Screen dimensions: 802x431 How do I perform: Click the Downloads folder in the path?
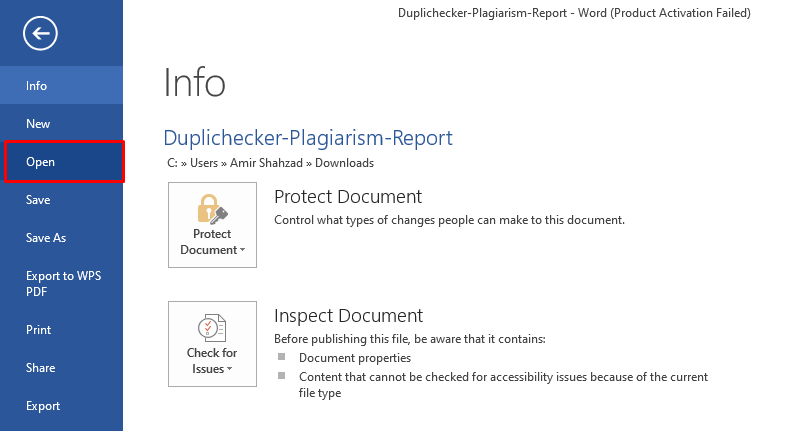point(344,163)
